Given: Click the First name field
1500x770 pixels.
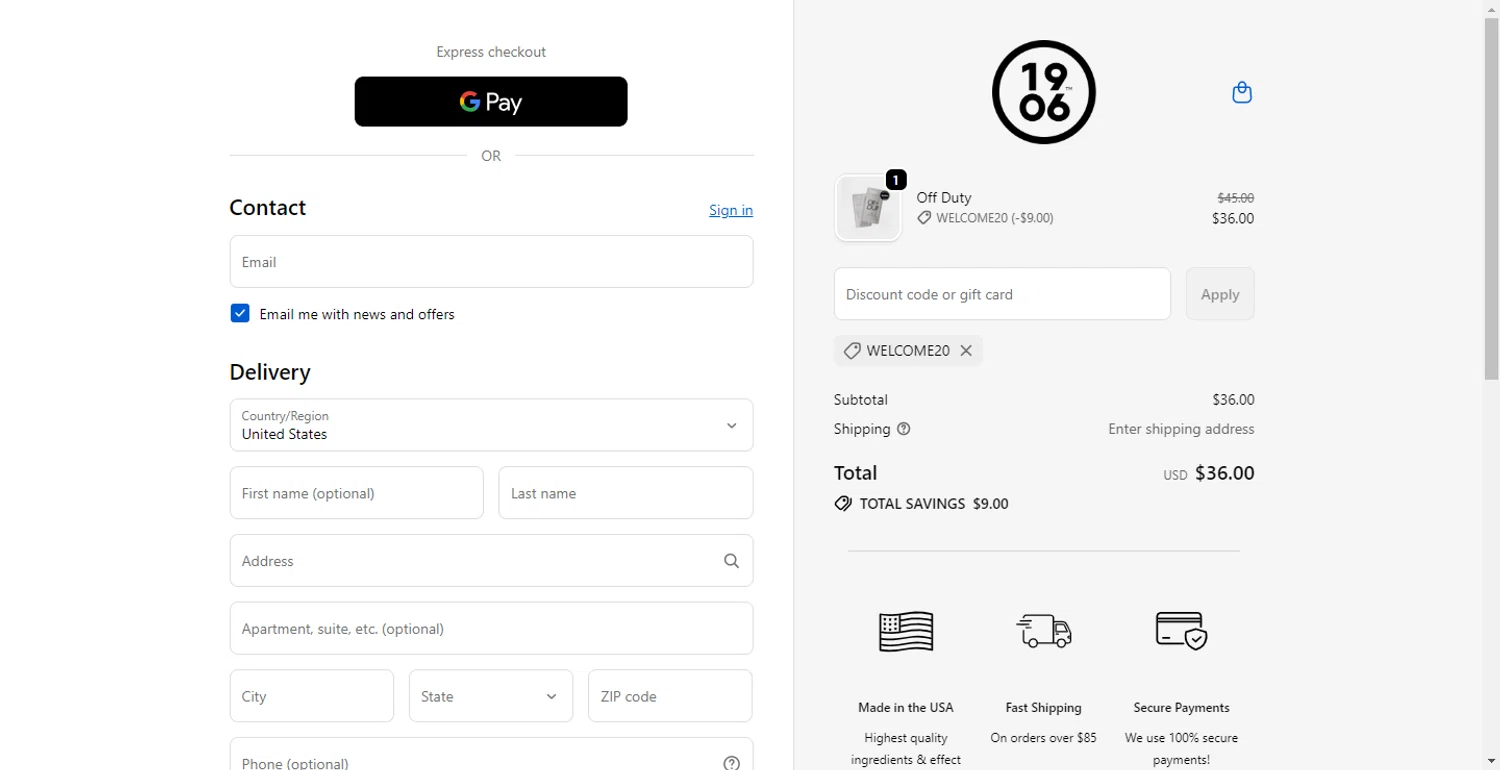Looking at the screenshot, I should coord(357,493).
